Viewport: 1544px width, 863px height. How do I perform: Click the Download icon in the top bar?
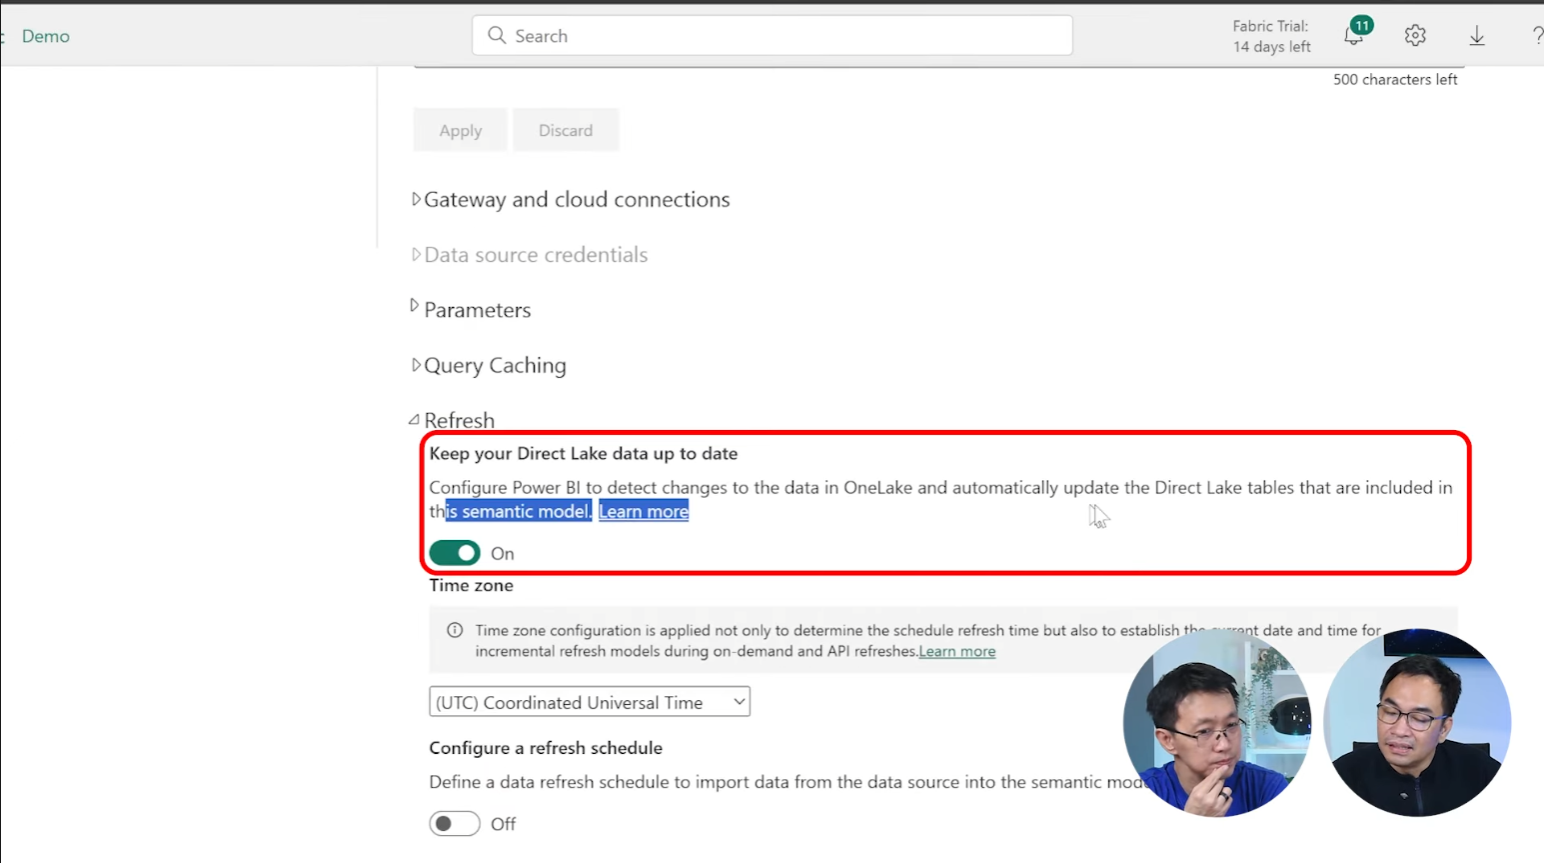click(x=1477, y=35)
